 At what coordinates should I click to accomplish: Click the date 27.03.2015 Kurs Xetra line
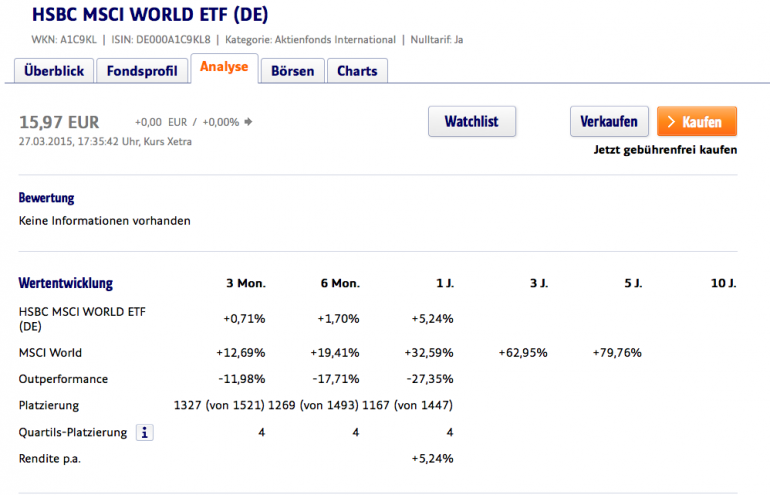click(105, 141)
